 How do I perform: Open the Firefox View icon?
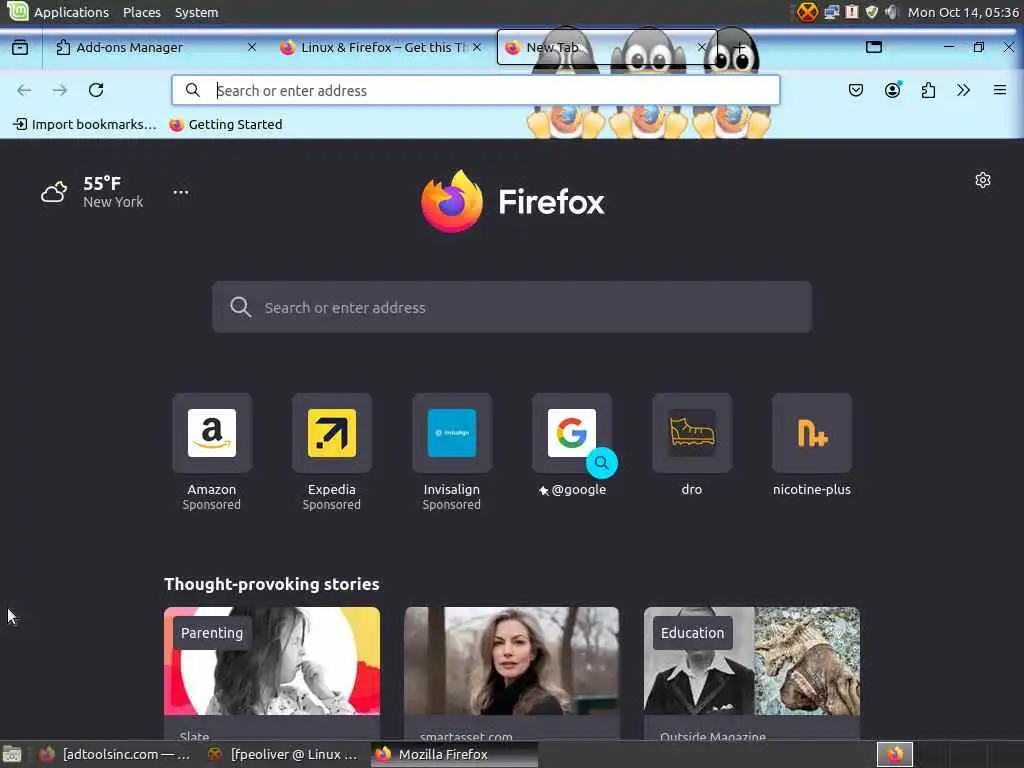[x=20, y=47]
